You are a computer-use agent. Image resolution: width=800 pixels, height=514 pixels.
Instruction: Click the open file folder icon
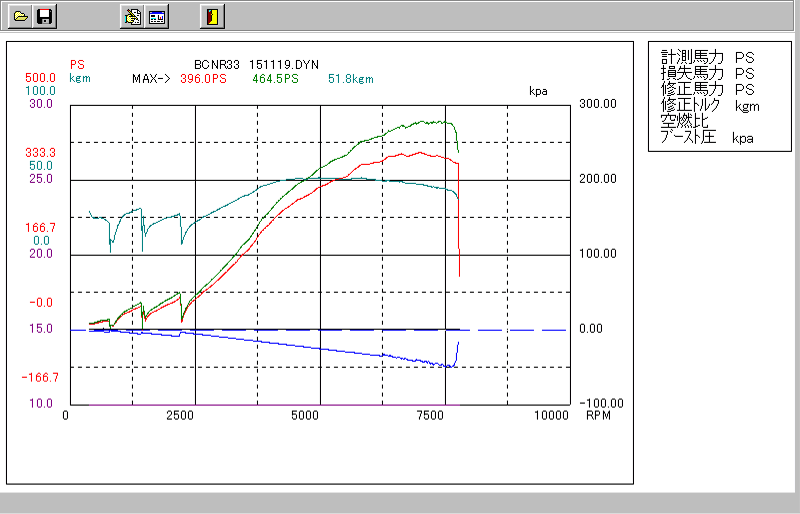(x=18, y=16)
